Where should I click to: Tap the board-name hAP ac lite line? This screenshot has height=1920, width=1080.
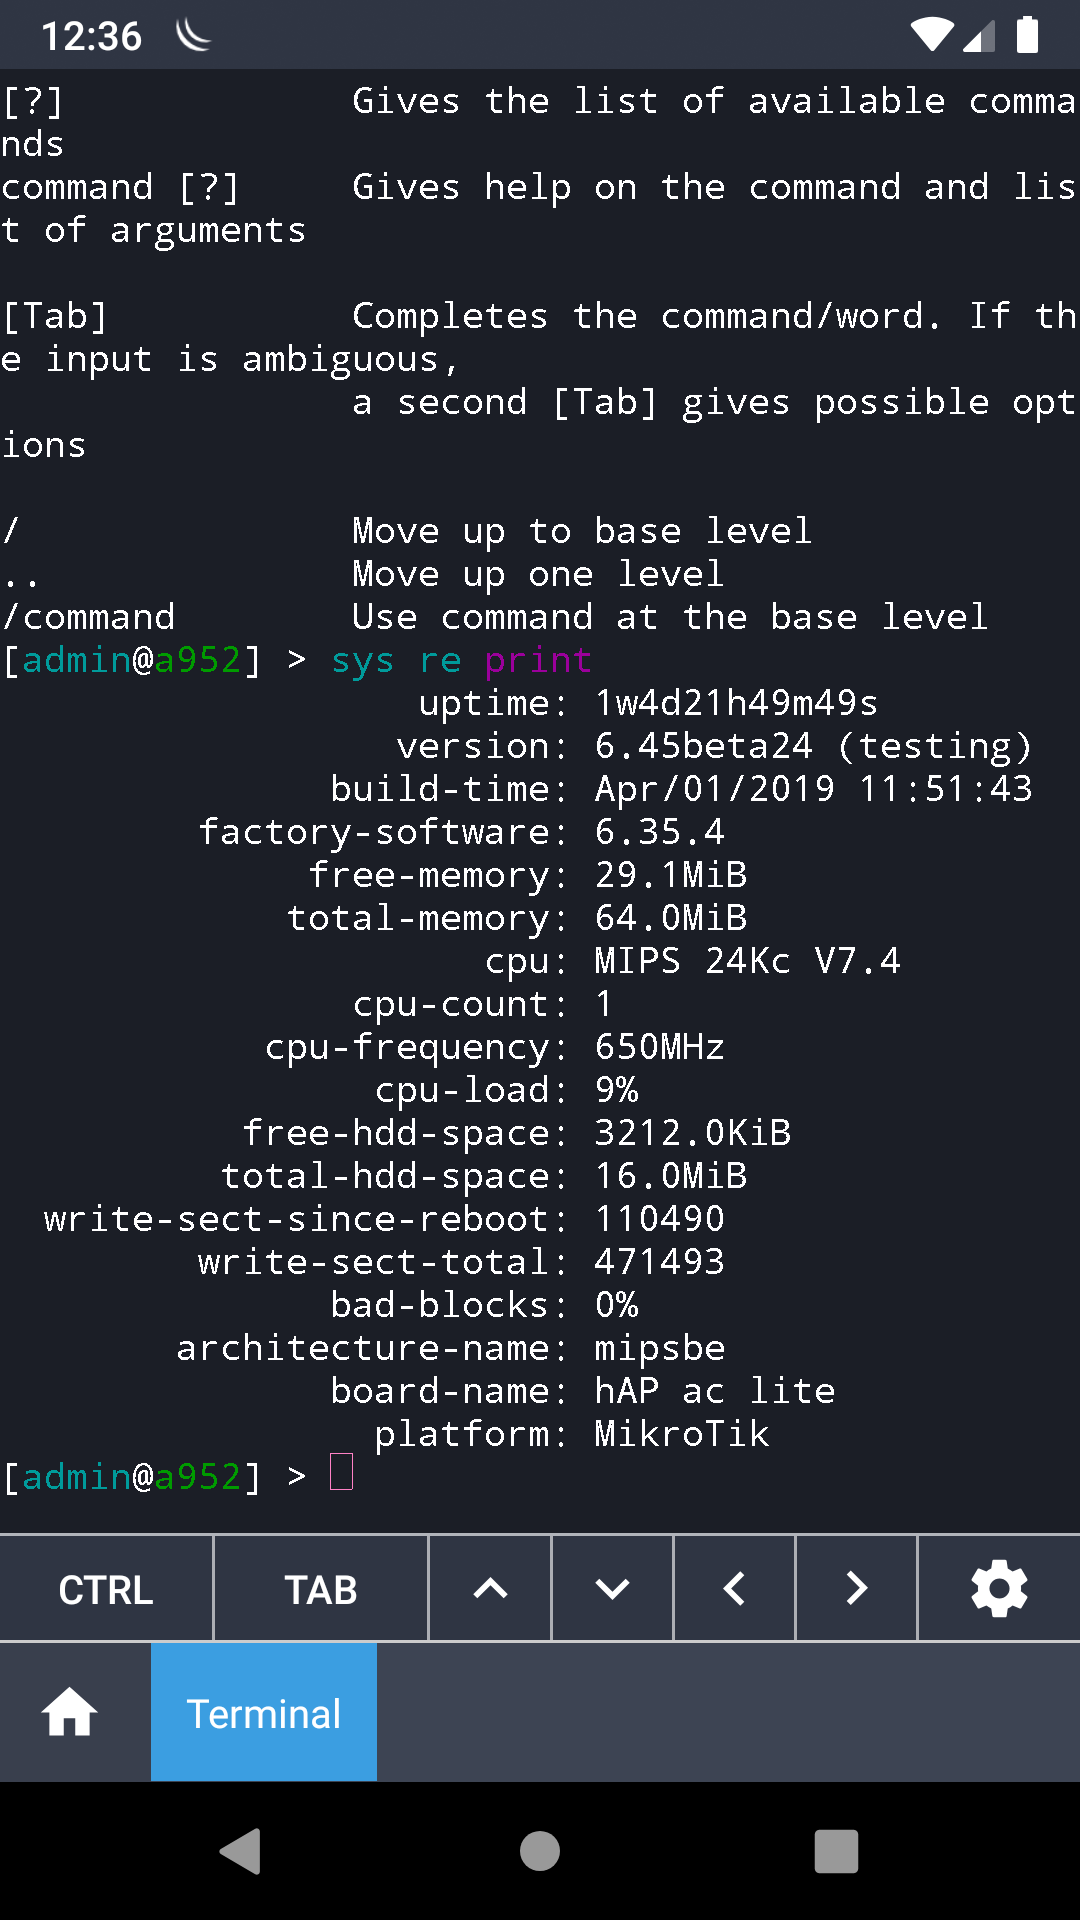tap(714, 1392)
